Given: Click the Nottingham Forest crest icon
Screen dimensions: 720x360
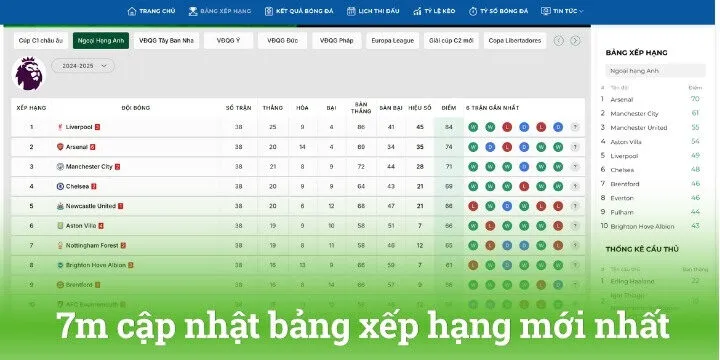Looking at the screenshot, I should tap(60, 246).
